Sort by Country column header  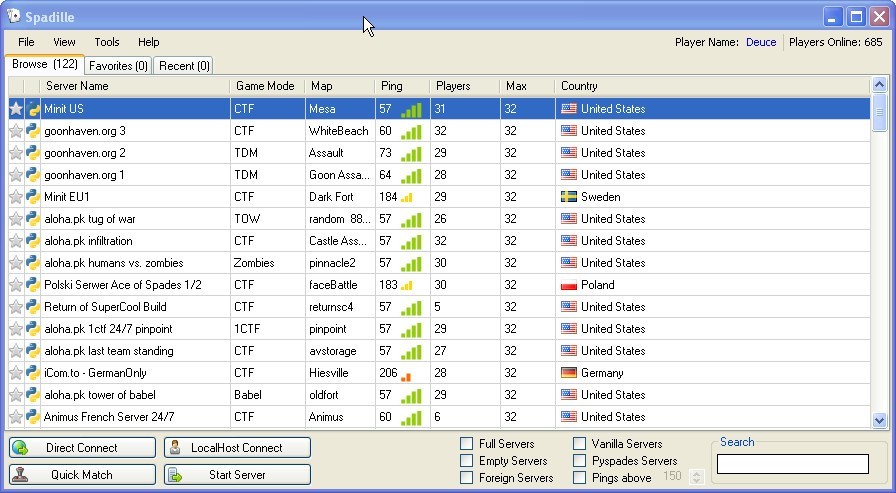point(713,86)
